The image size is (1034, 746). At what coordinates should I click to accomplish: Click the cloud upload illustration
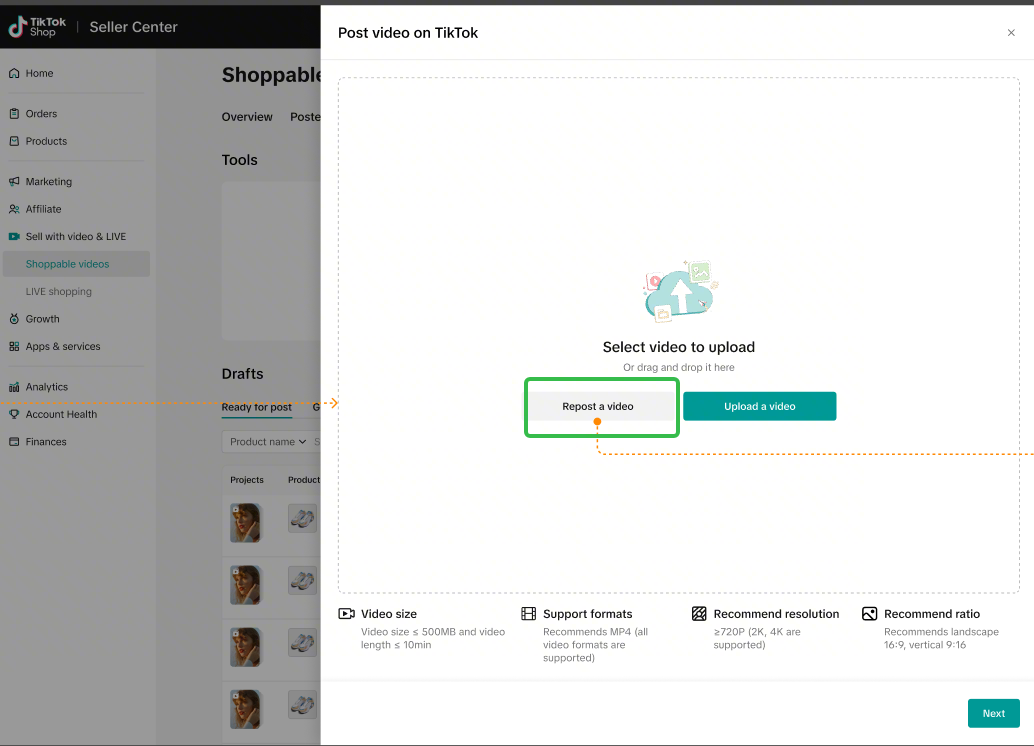pyautogui.click(x=679, y=293)
